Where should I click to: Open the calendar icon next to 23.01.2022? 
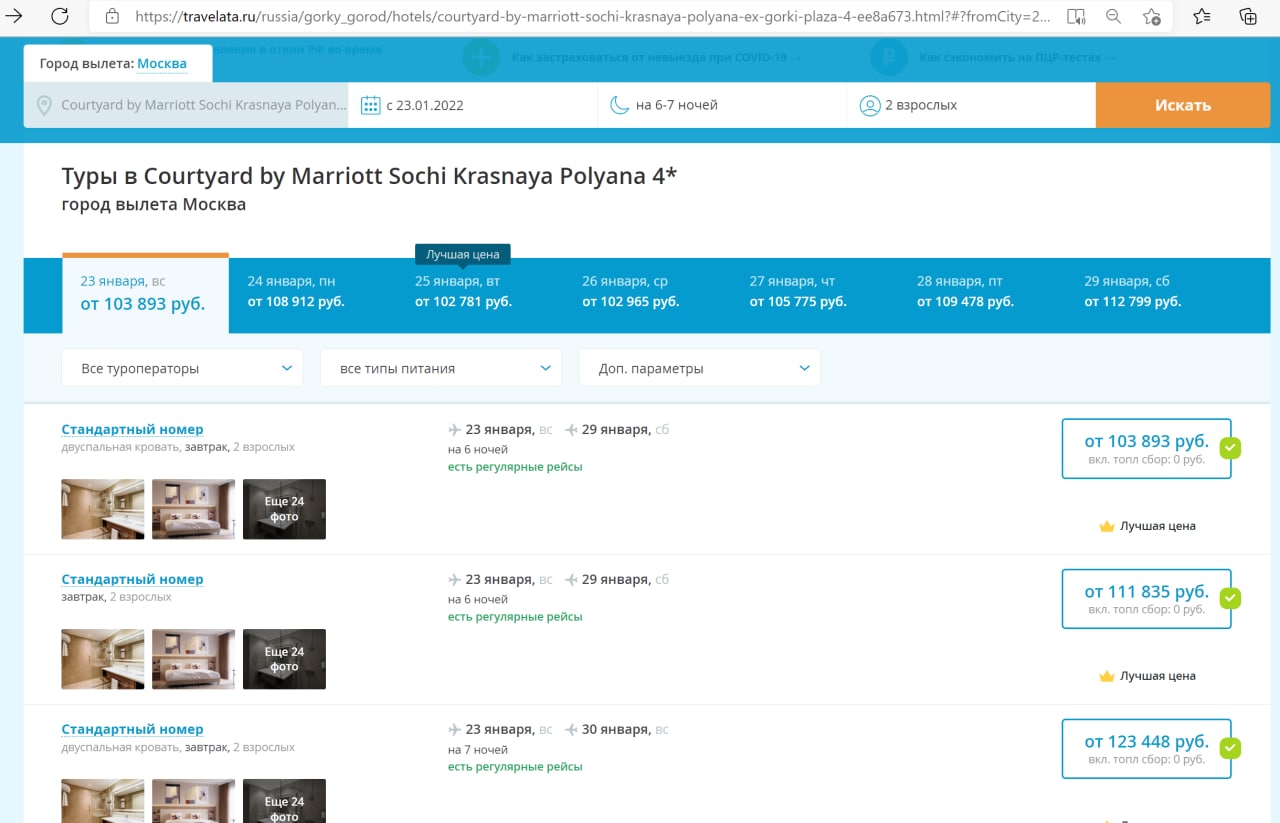coord(370,105)
